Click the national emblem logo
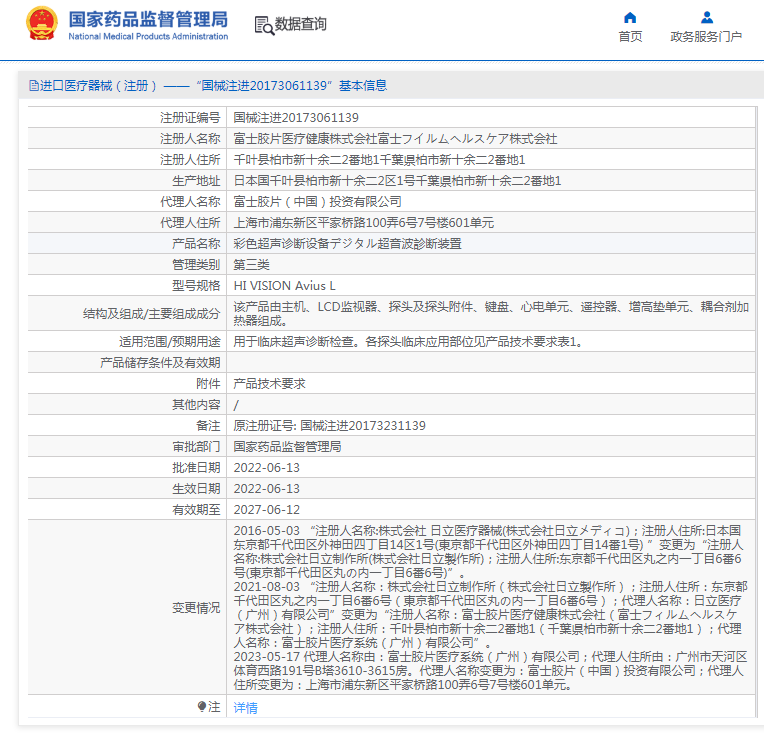Viewport: 764px width, 733px height. point(41,24)
